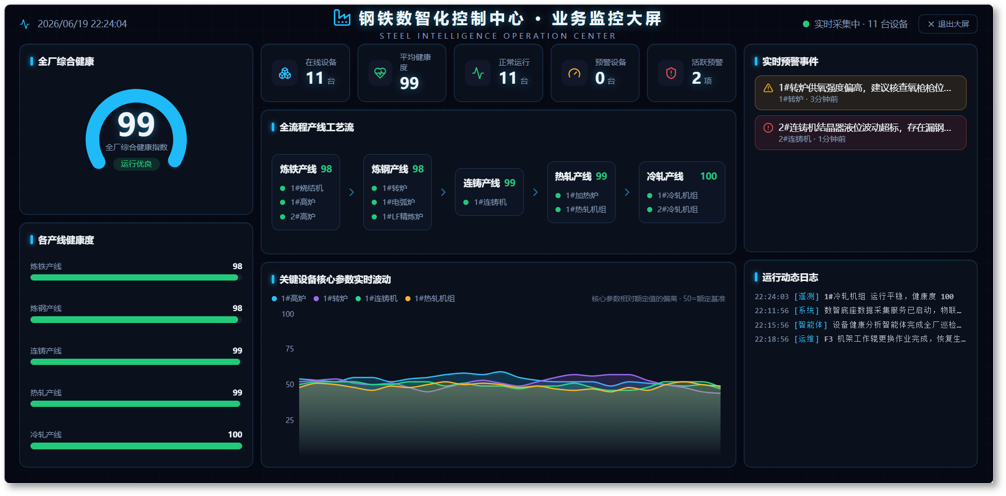Click the 22:11:56 [系统] log entry
The image size is (1006, 496).
[x=860, y=311]
